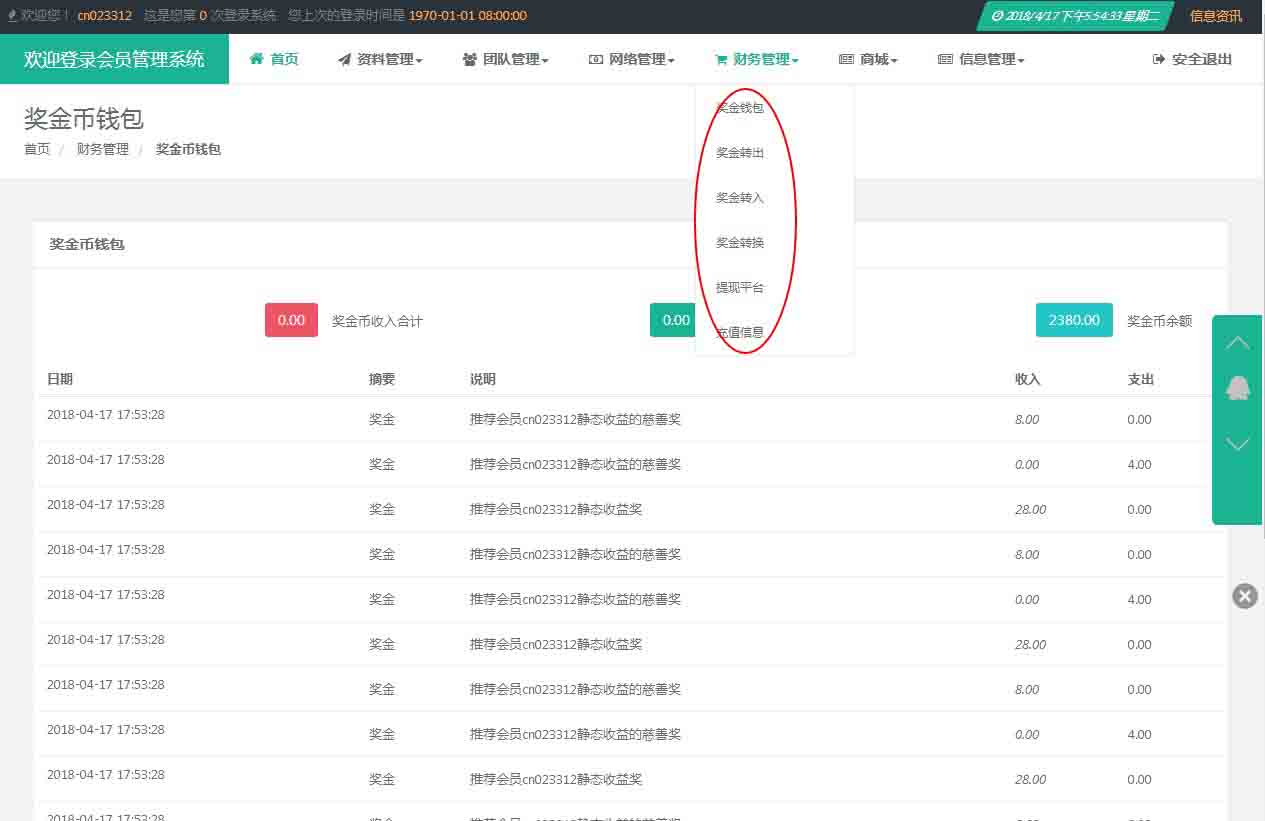Choose 奖金转换 in the dropdown list
Screen dimensions: 1265x821
[x=740, y=243]
